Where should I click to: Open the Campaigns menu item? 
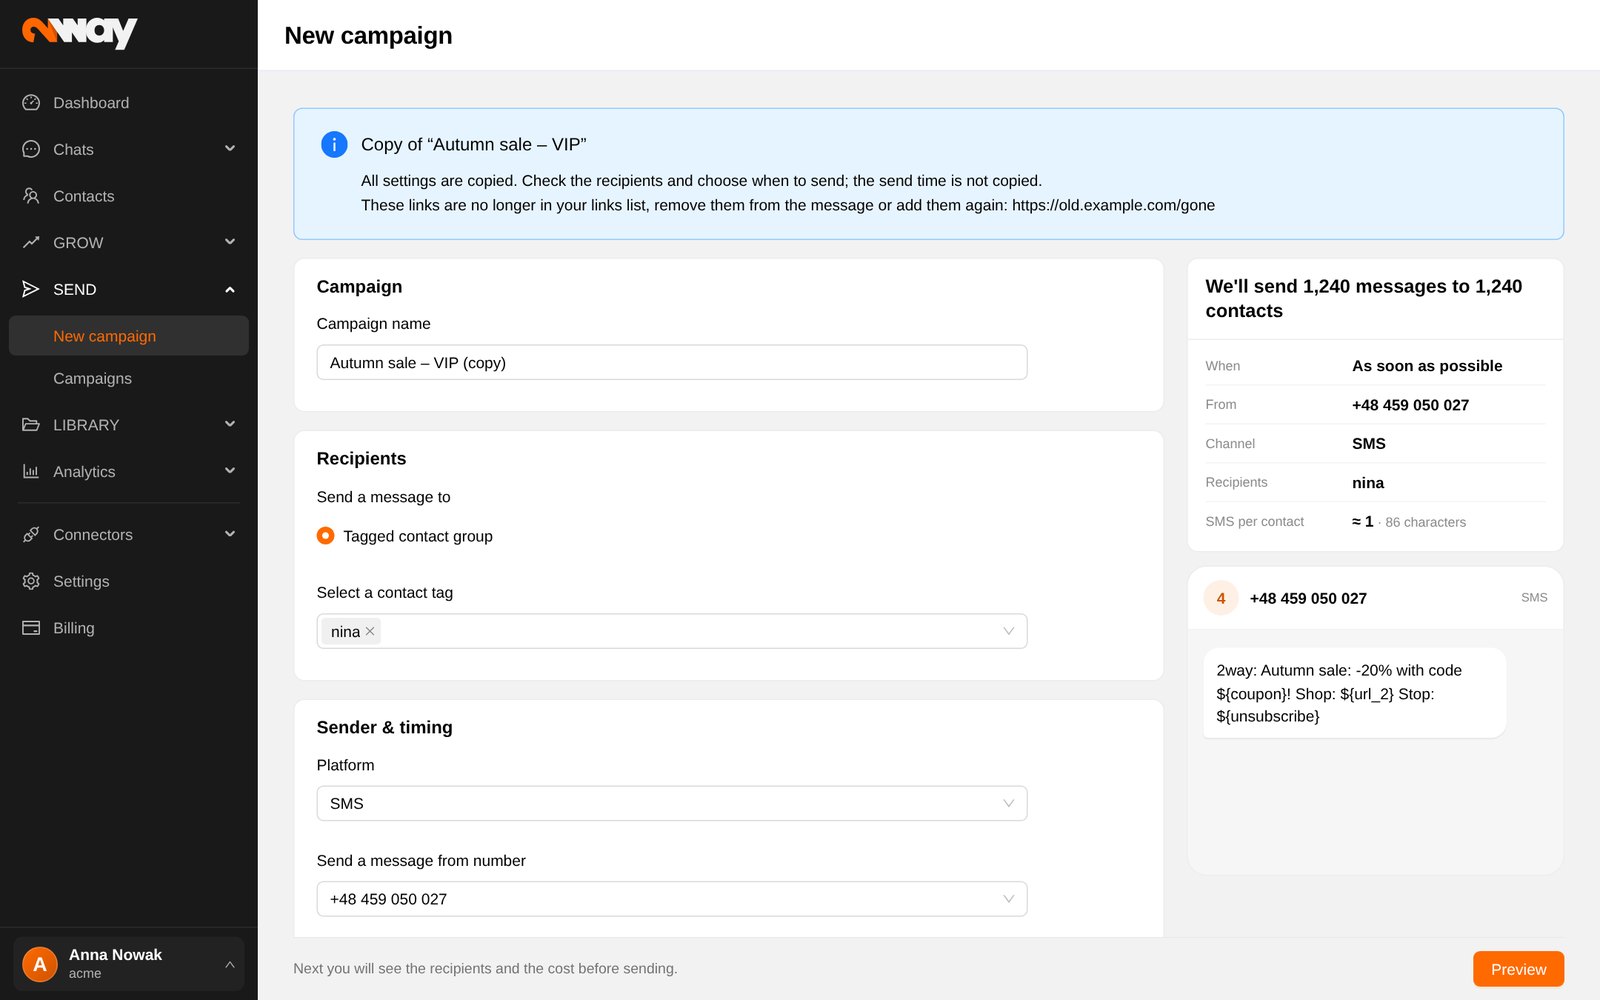click(x=129, y=378)
